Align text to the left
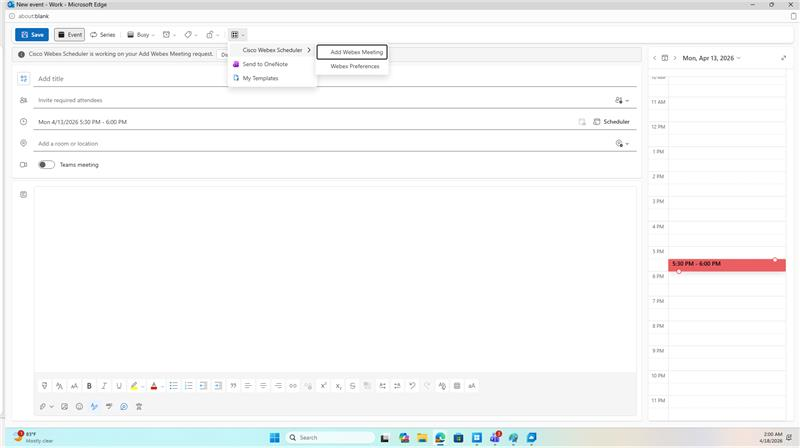800x448 pixels. pos(248,386)
